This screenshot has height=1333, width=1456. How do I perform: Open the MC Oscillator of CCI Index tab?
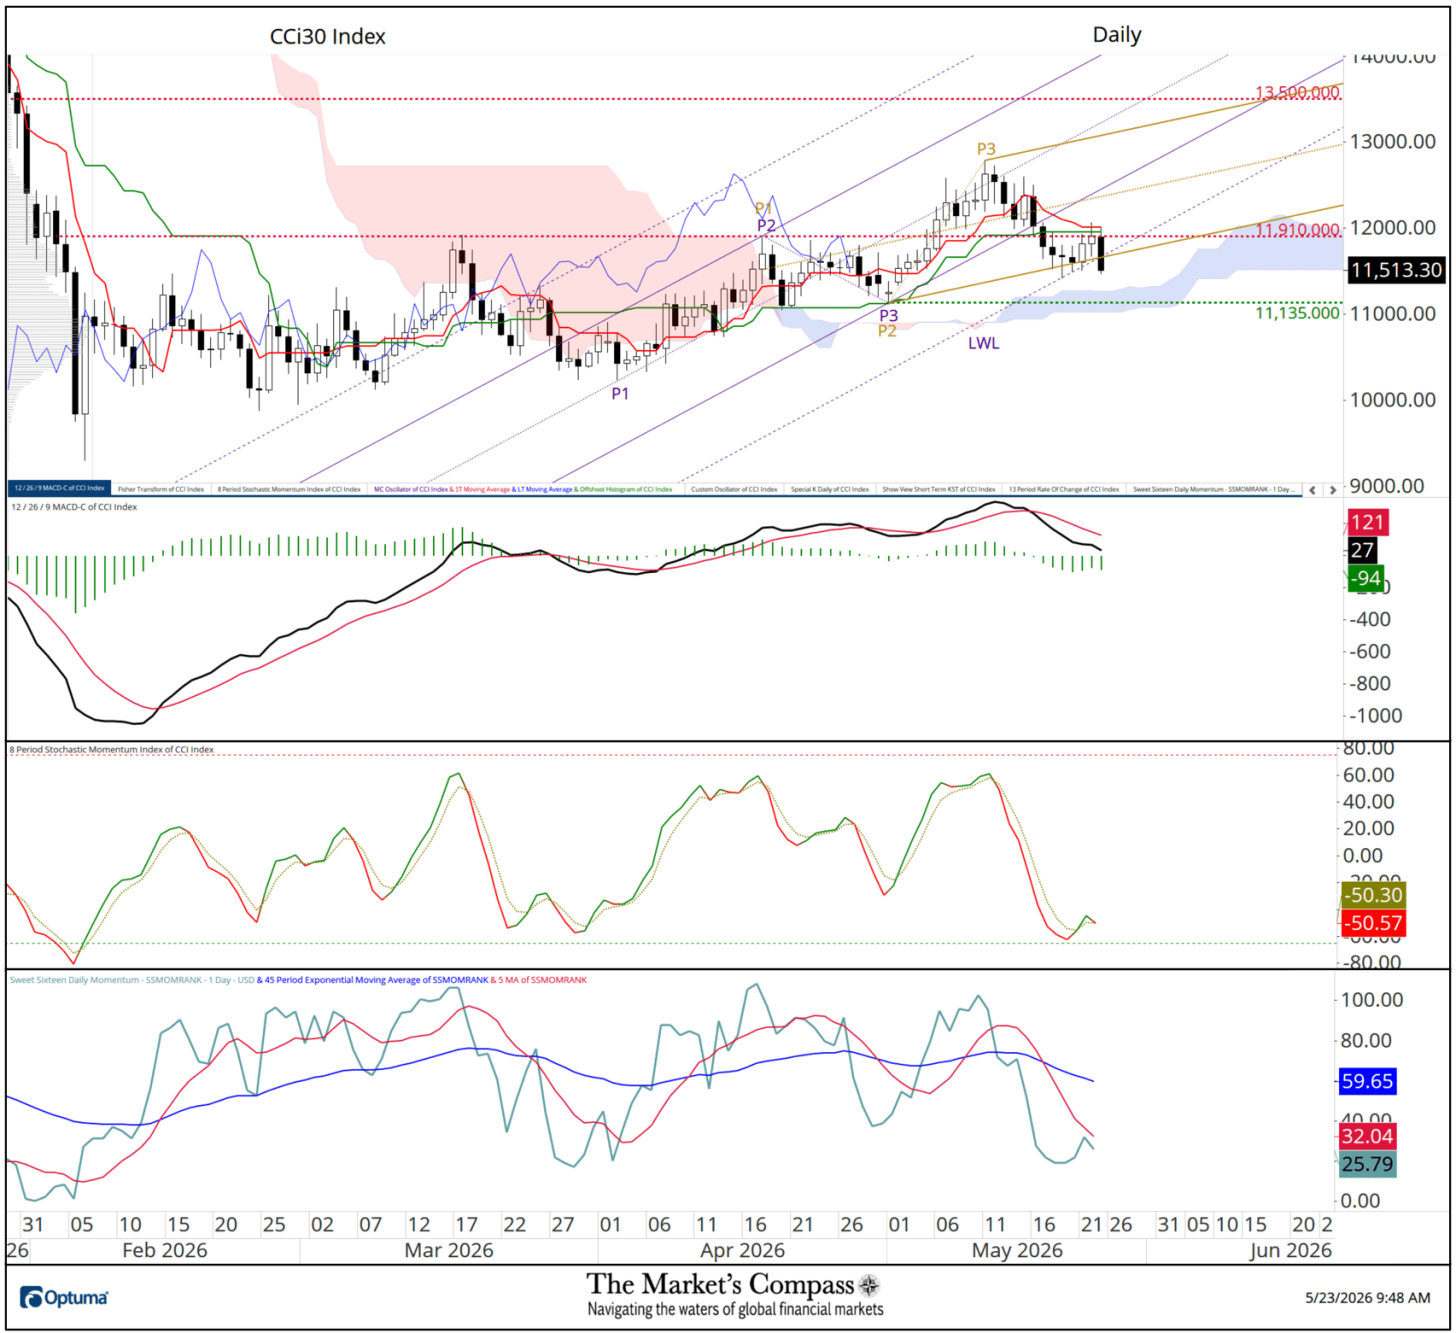click(x=523, y=489)
